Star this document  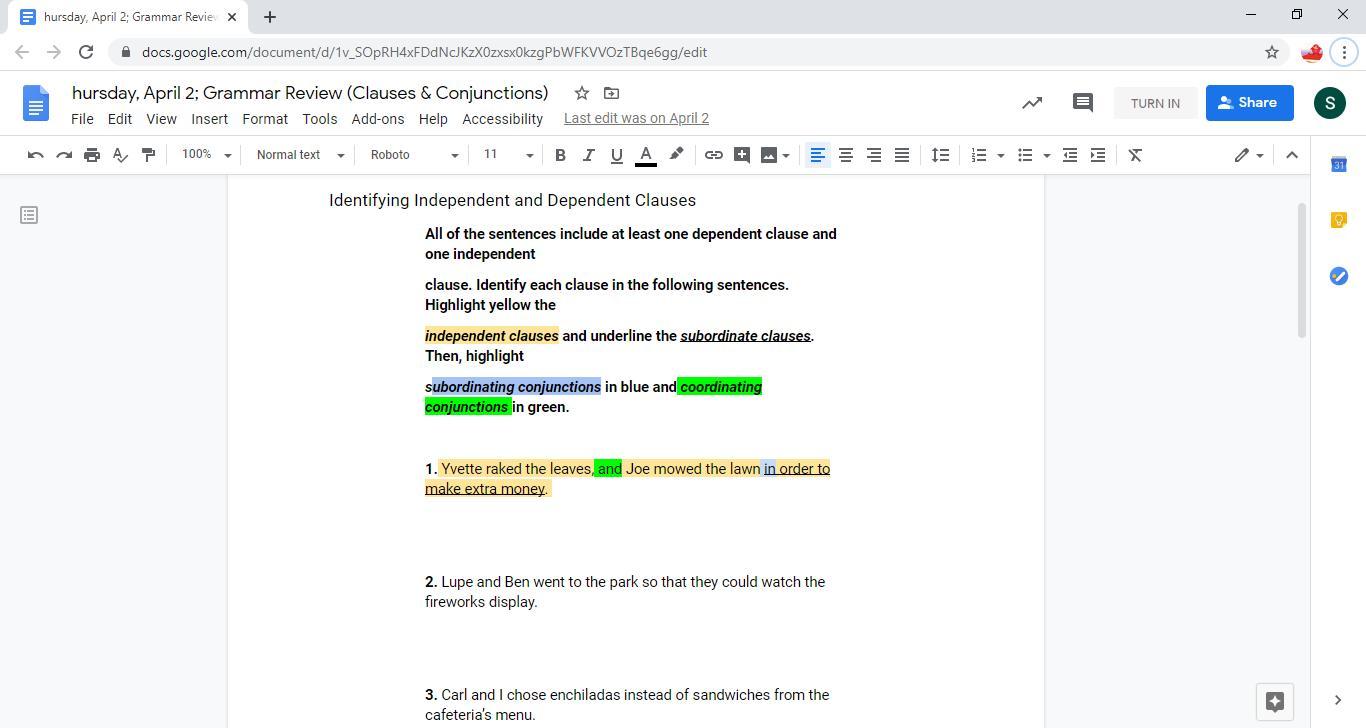click(x=581, y=93)
